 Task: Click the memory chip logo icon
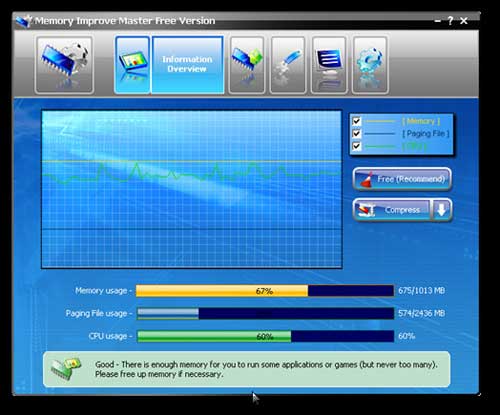[x=64, y=65]
